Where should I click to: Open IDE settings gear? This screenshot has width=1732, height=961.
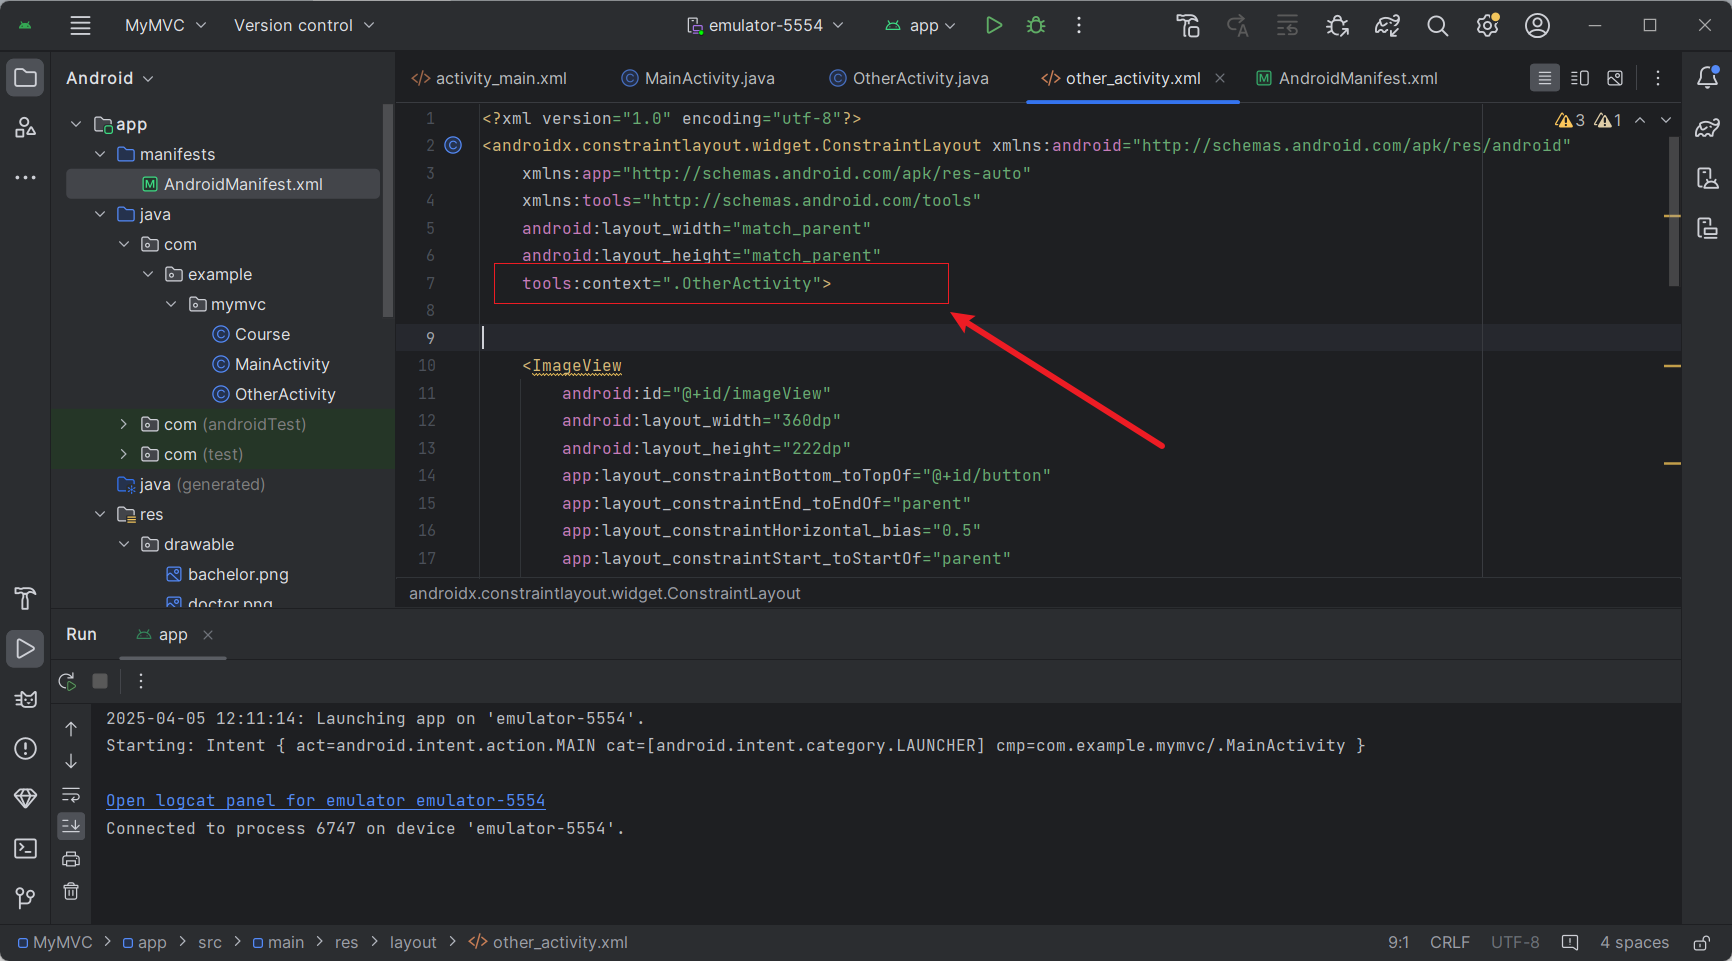[x=1487, y=26]
